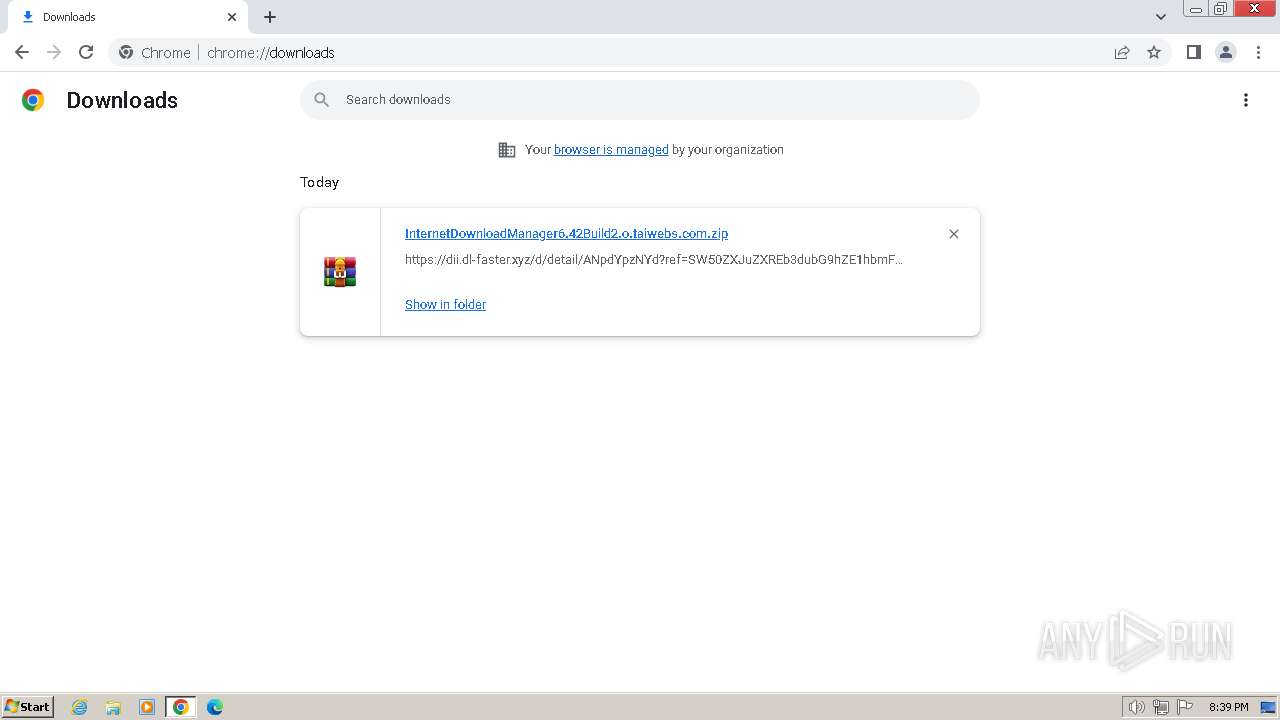Open the InternetDownloadManager zip file link
The image size is (1280, 720).
566,233
